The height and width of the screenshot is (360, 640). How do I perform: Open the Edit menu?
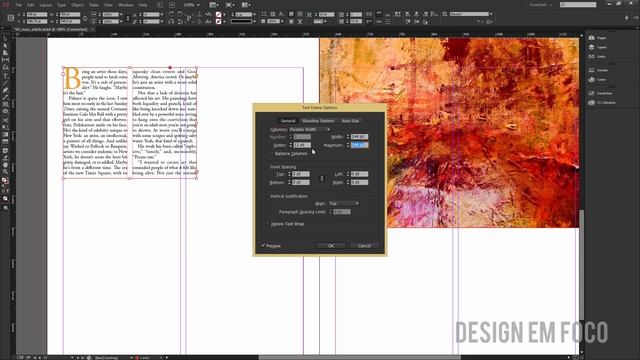tap(31, 5)
